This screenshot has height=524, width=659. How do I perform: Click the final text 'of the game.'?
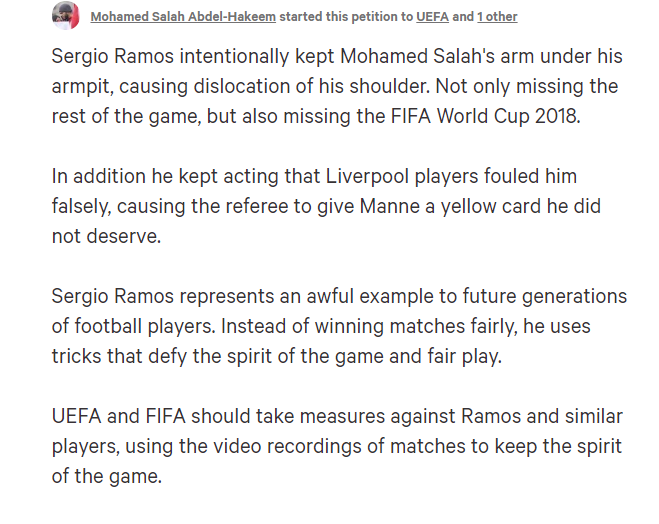[107, 477]
